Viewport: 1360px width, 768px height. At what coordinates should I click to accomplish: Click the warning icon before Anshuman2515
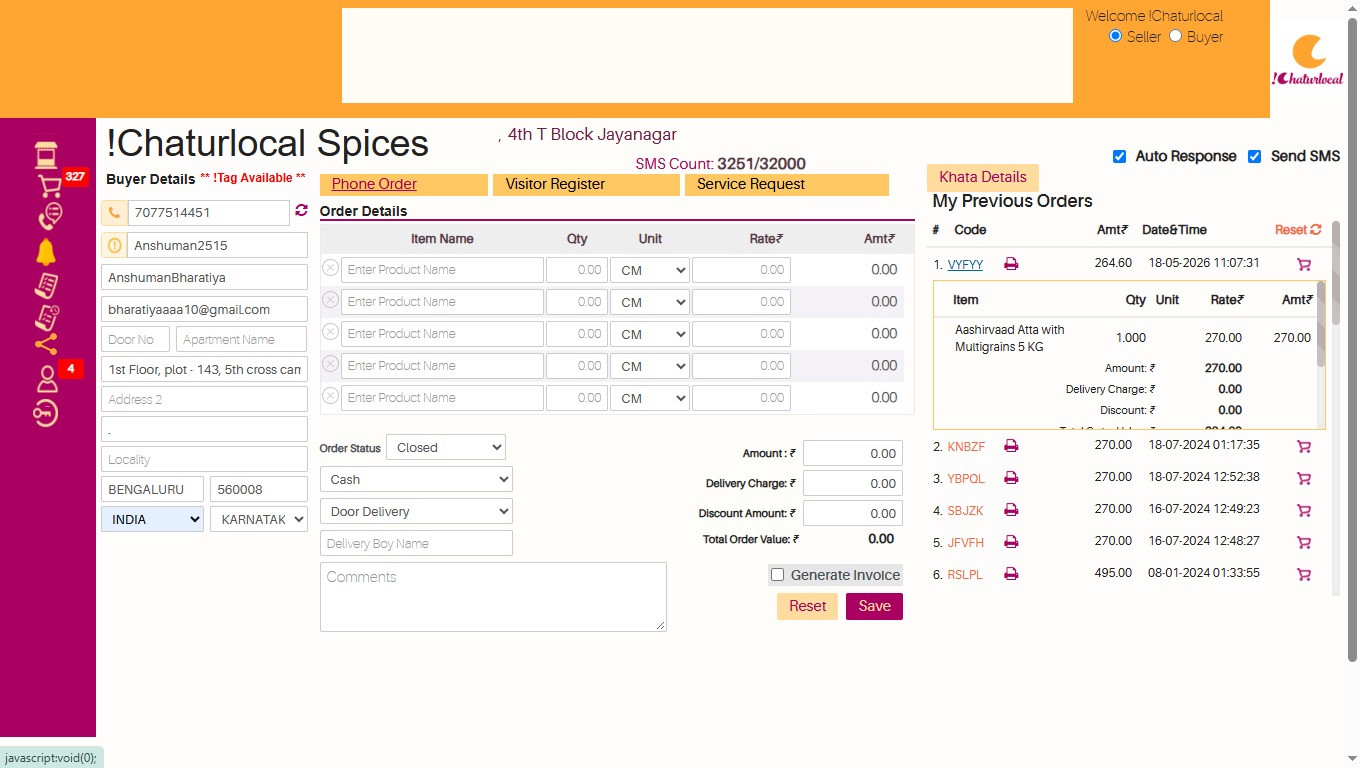114,245
